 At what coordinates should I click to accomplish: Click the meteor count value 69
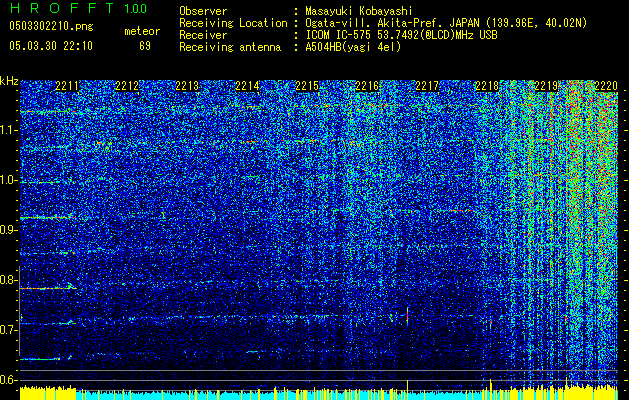click(145, 46)
